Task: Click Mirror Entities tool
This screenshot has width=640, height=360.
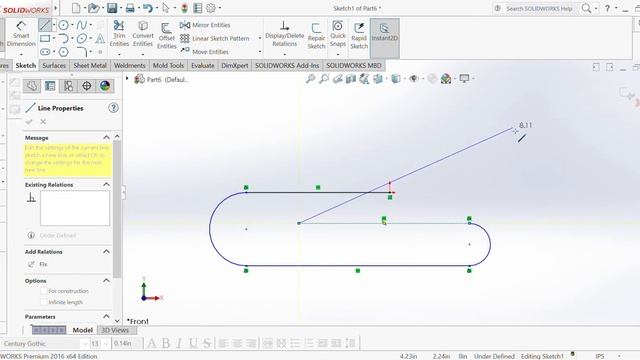Action: (205, 25)
